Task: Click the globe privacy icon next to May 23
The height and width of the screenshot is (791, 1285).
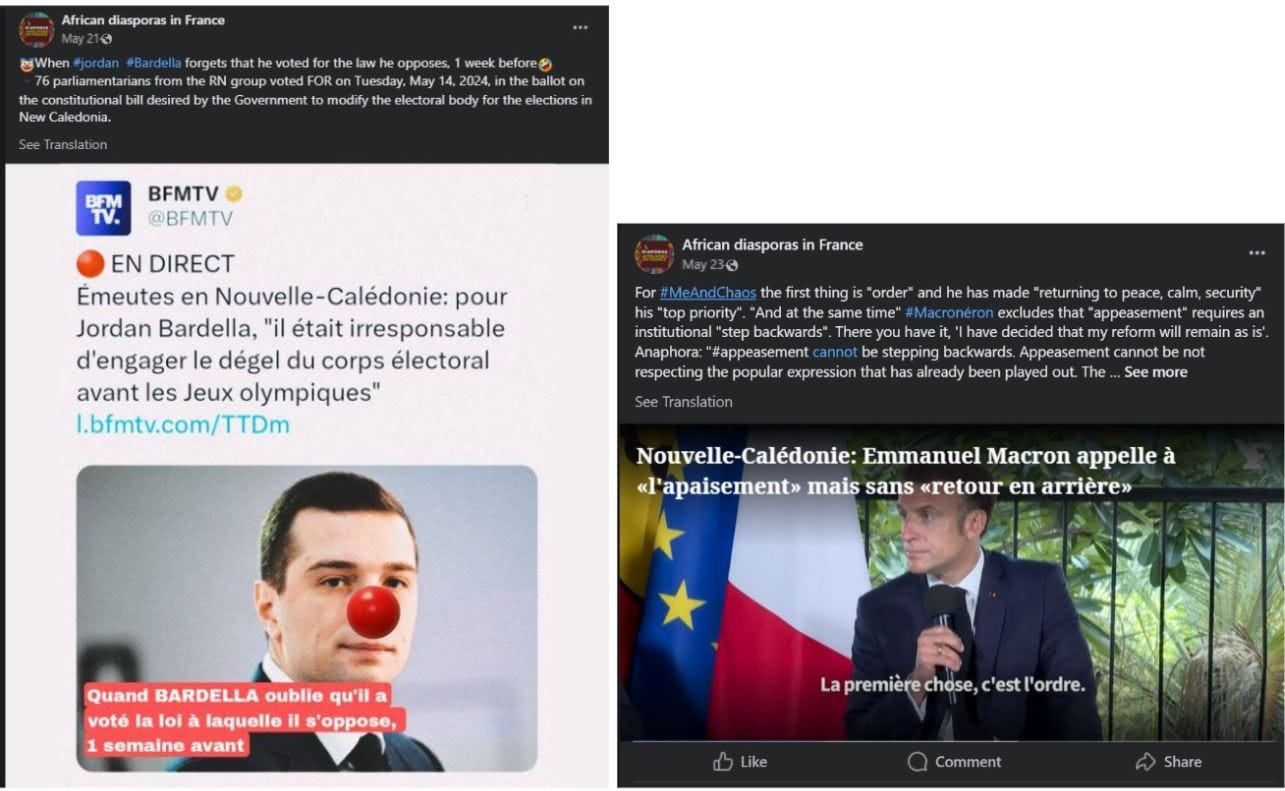Action: tap(732, 265)
